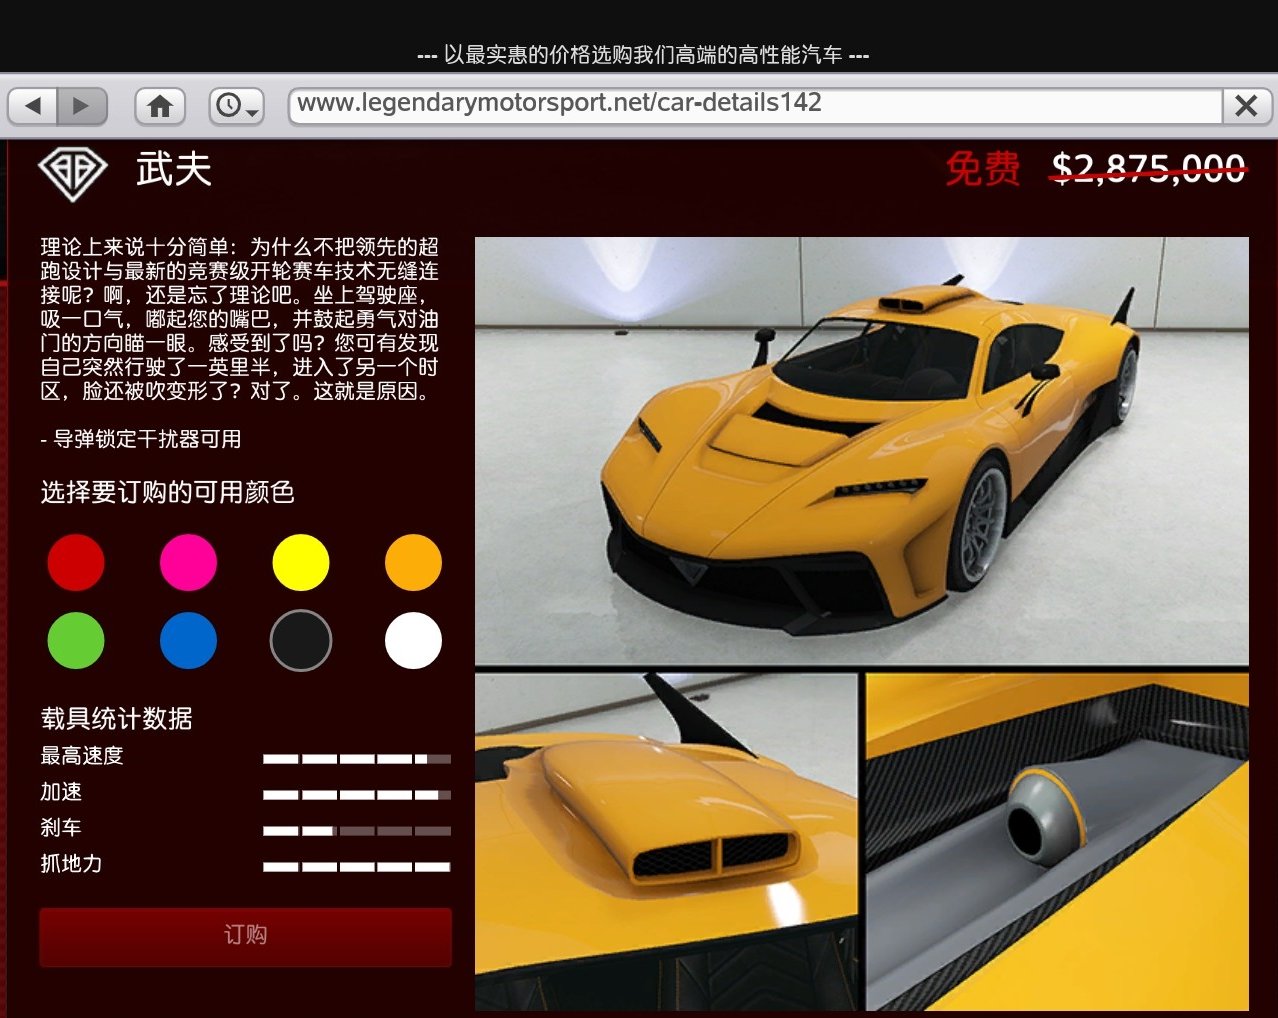This screenshot has height=1018, width=1278.
Task: Click the crossed-out $2,875,000 price
Action: click(1148, 168)
